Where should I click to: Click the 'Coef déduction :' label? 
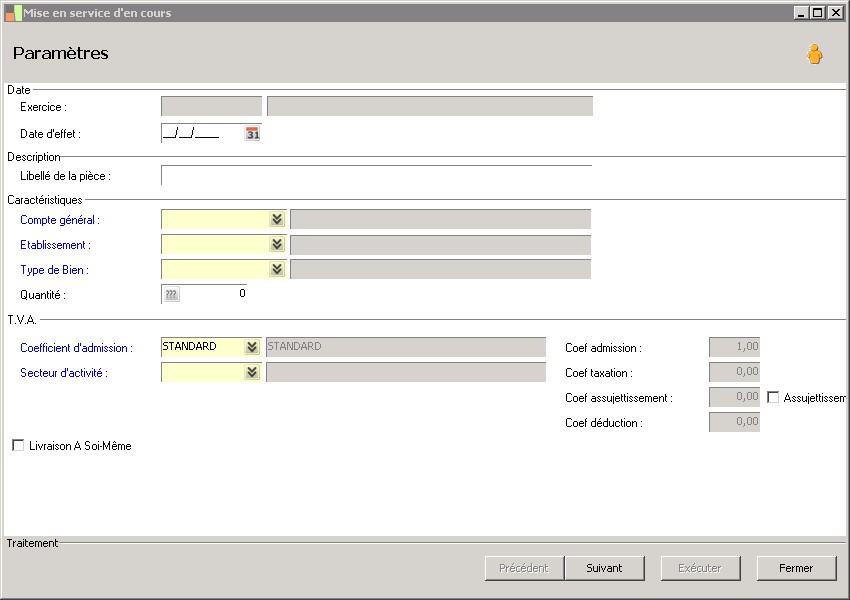coord(604,423)
